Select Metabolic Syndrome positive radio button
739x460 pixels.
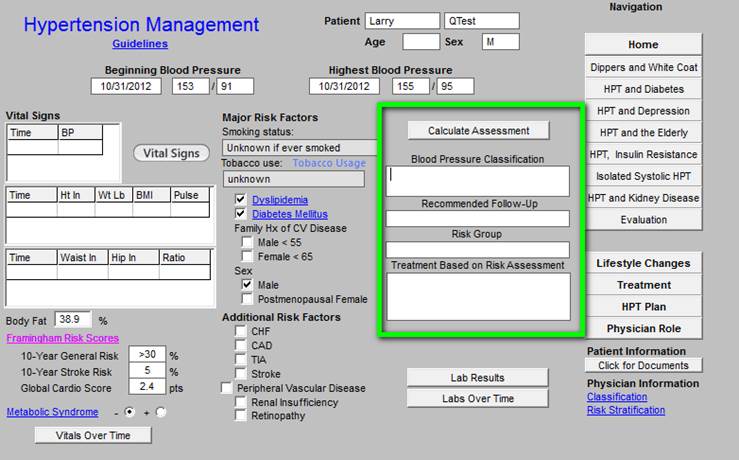point(161,412)
